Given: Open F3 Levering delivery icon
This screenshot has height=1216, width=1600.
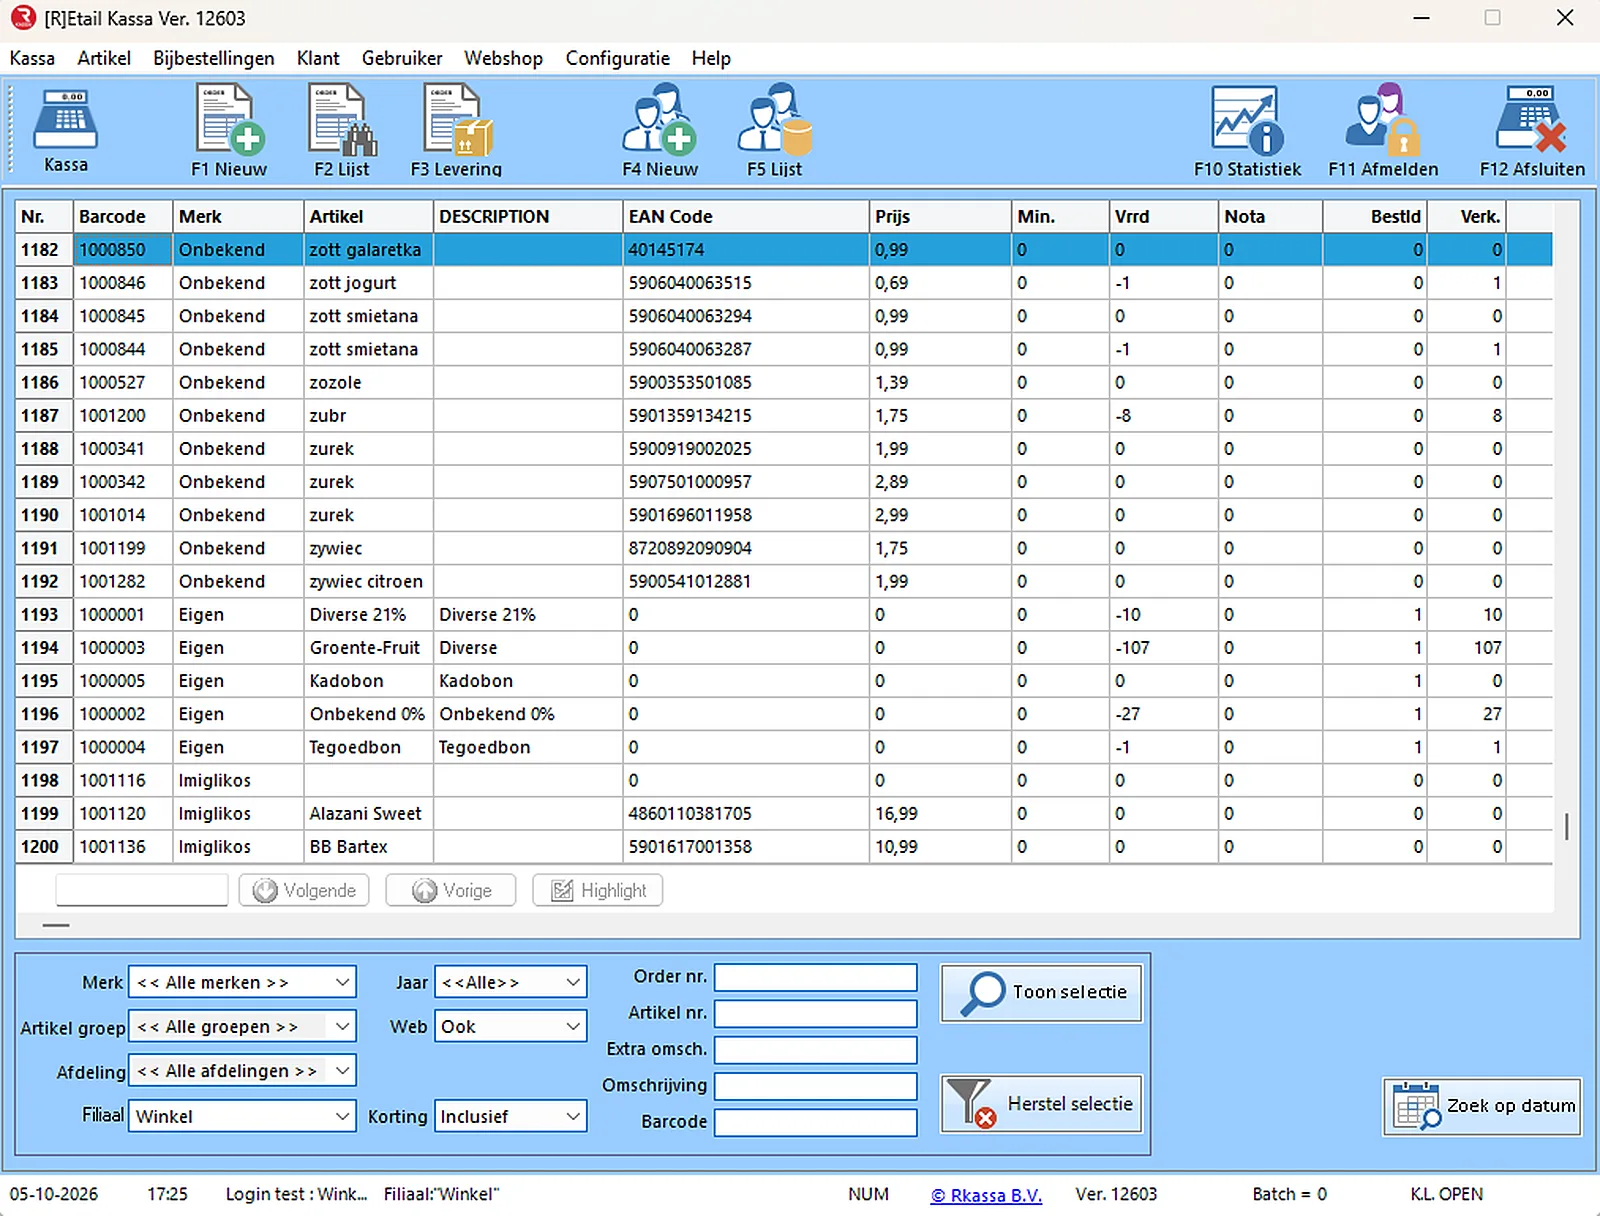Looking at the screenshot, I should click(x=456, y=131).
